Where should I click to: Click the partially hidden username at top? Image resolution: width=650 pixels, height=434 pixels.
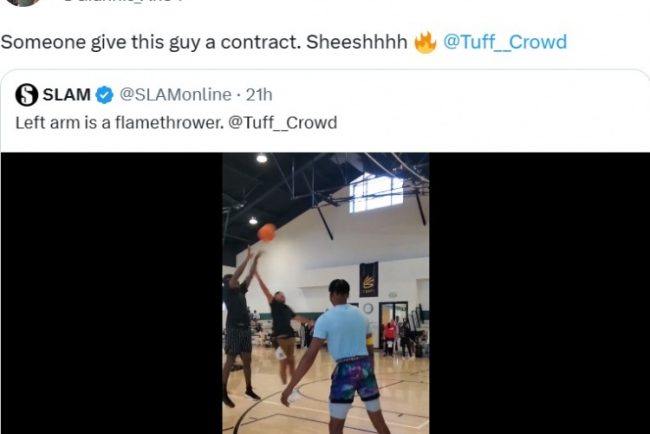coord(122,1)
